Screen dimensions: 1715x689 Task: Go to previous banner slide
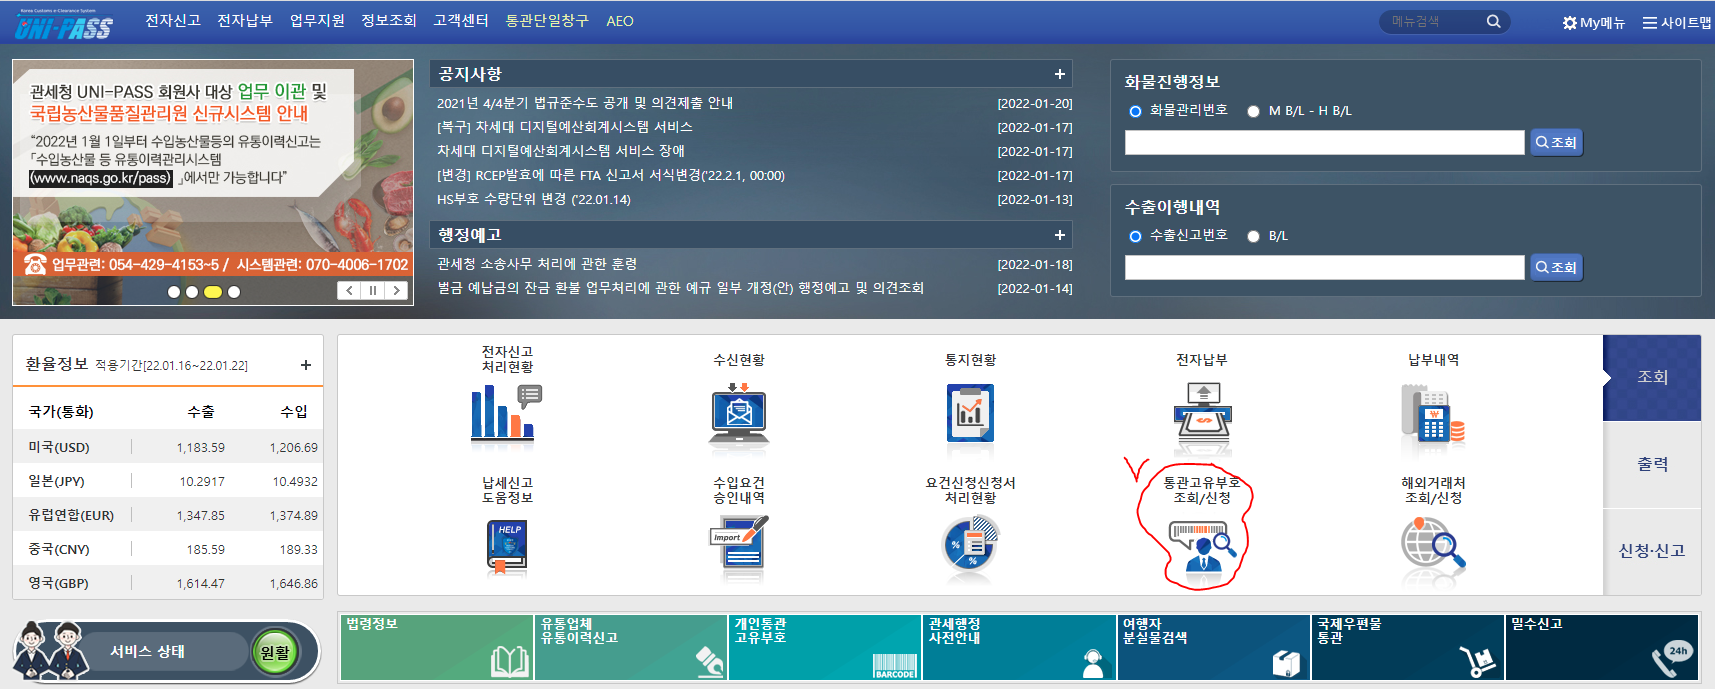pos(349,290)
